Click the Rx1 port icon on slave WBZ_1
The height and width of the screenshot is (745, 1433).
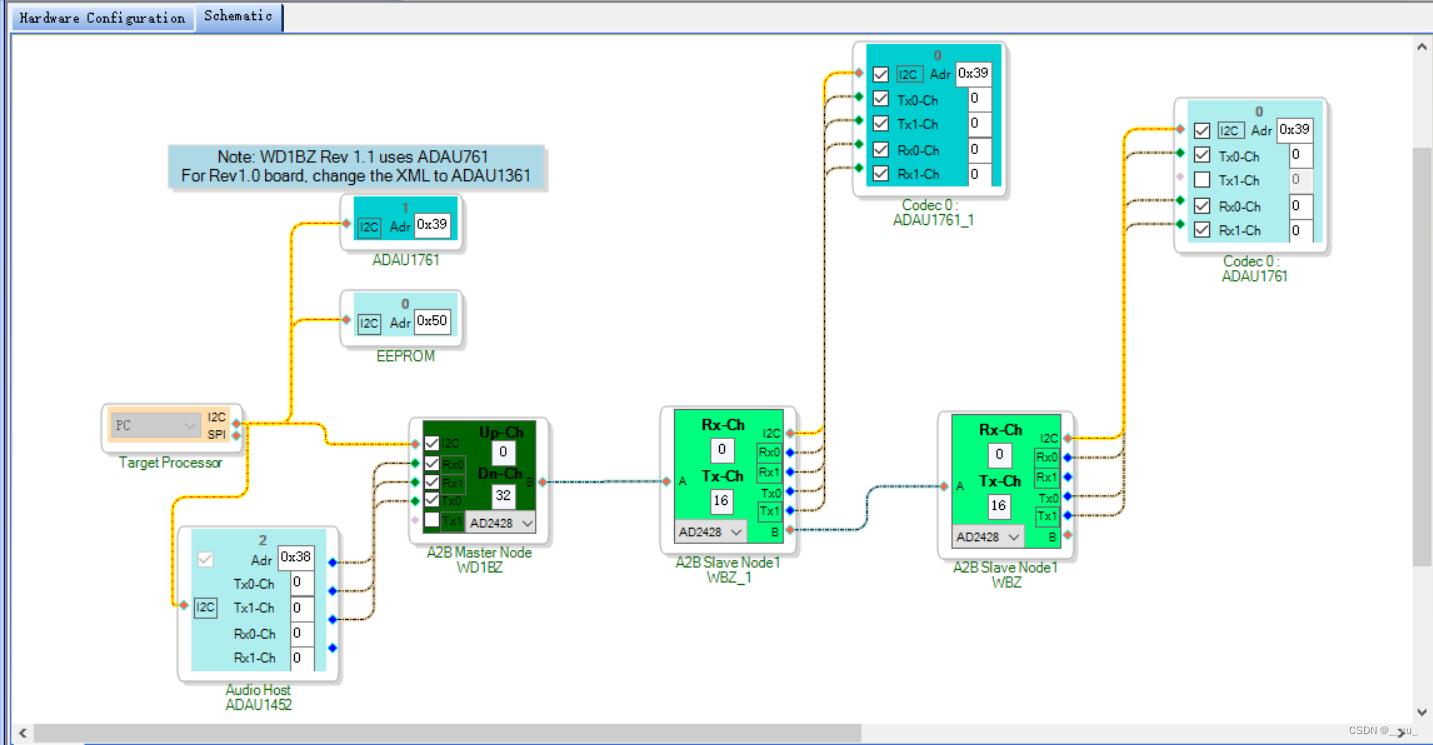pos(770,472)
